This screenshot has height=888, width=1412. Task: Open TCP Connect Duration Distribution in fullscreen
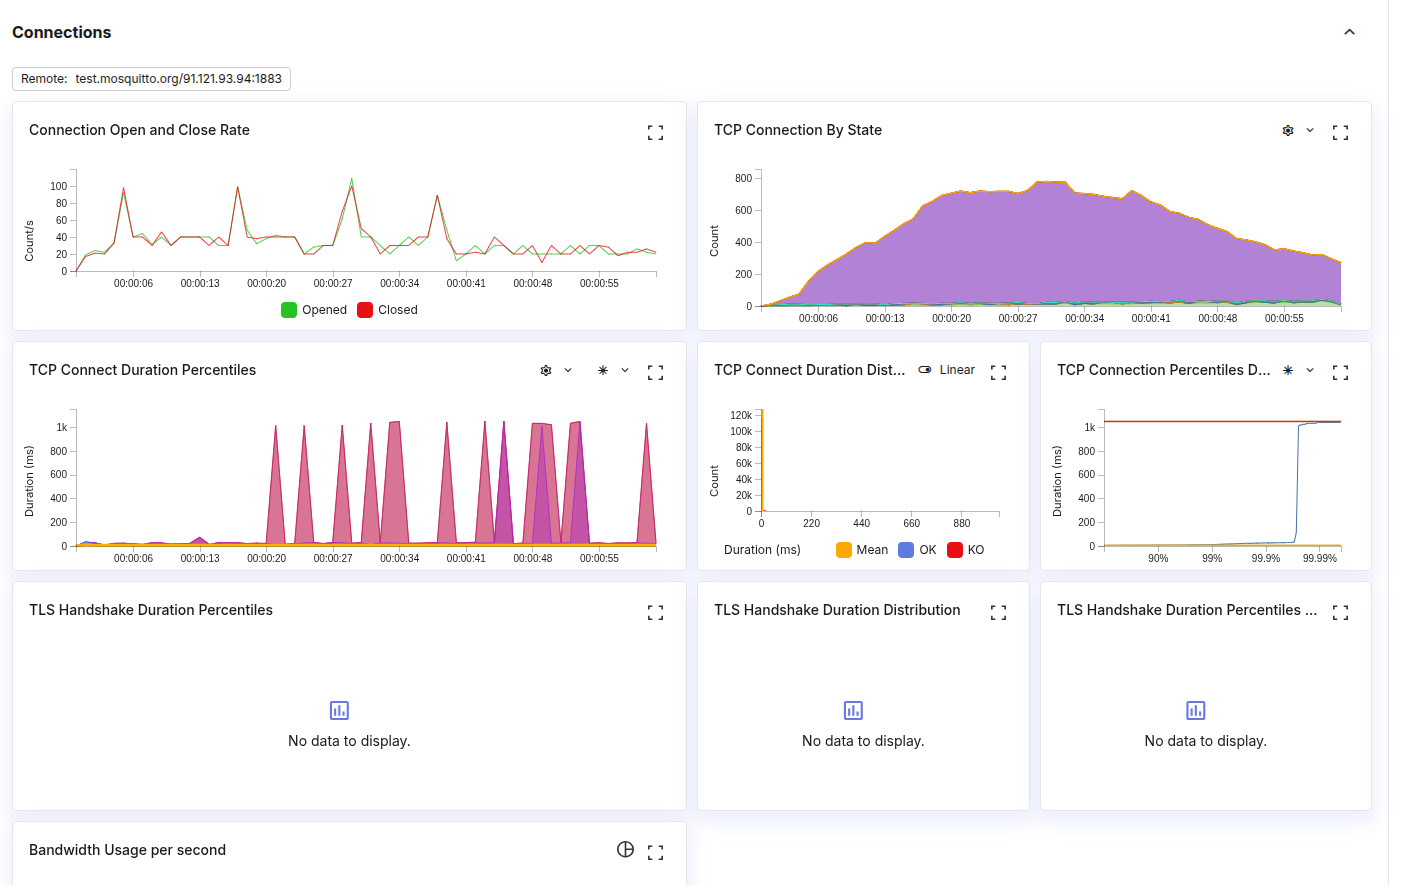[998, 372]
